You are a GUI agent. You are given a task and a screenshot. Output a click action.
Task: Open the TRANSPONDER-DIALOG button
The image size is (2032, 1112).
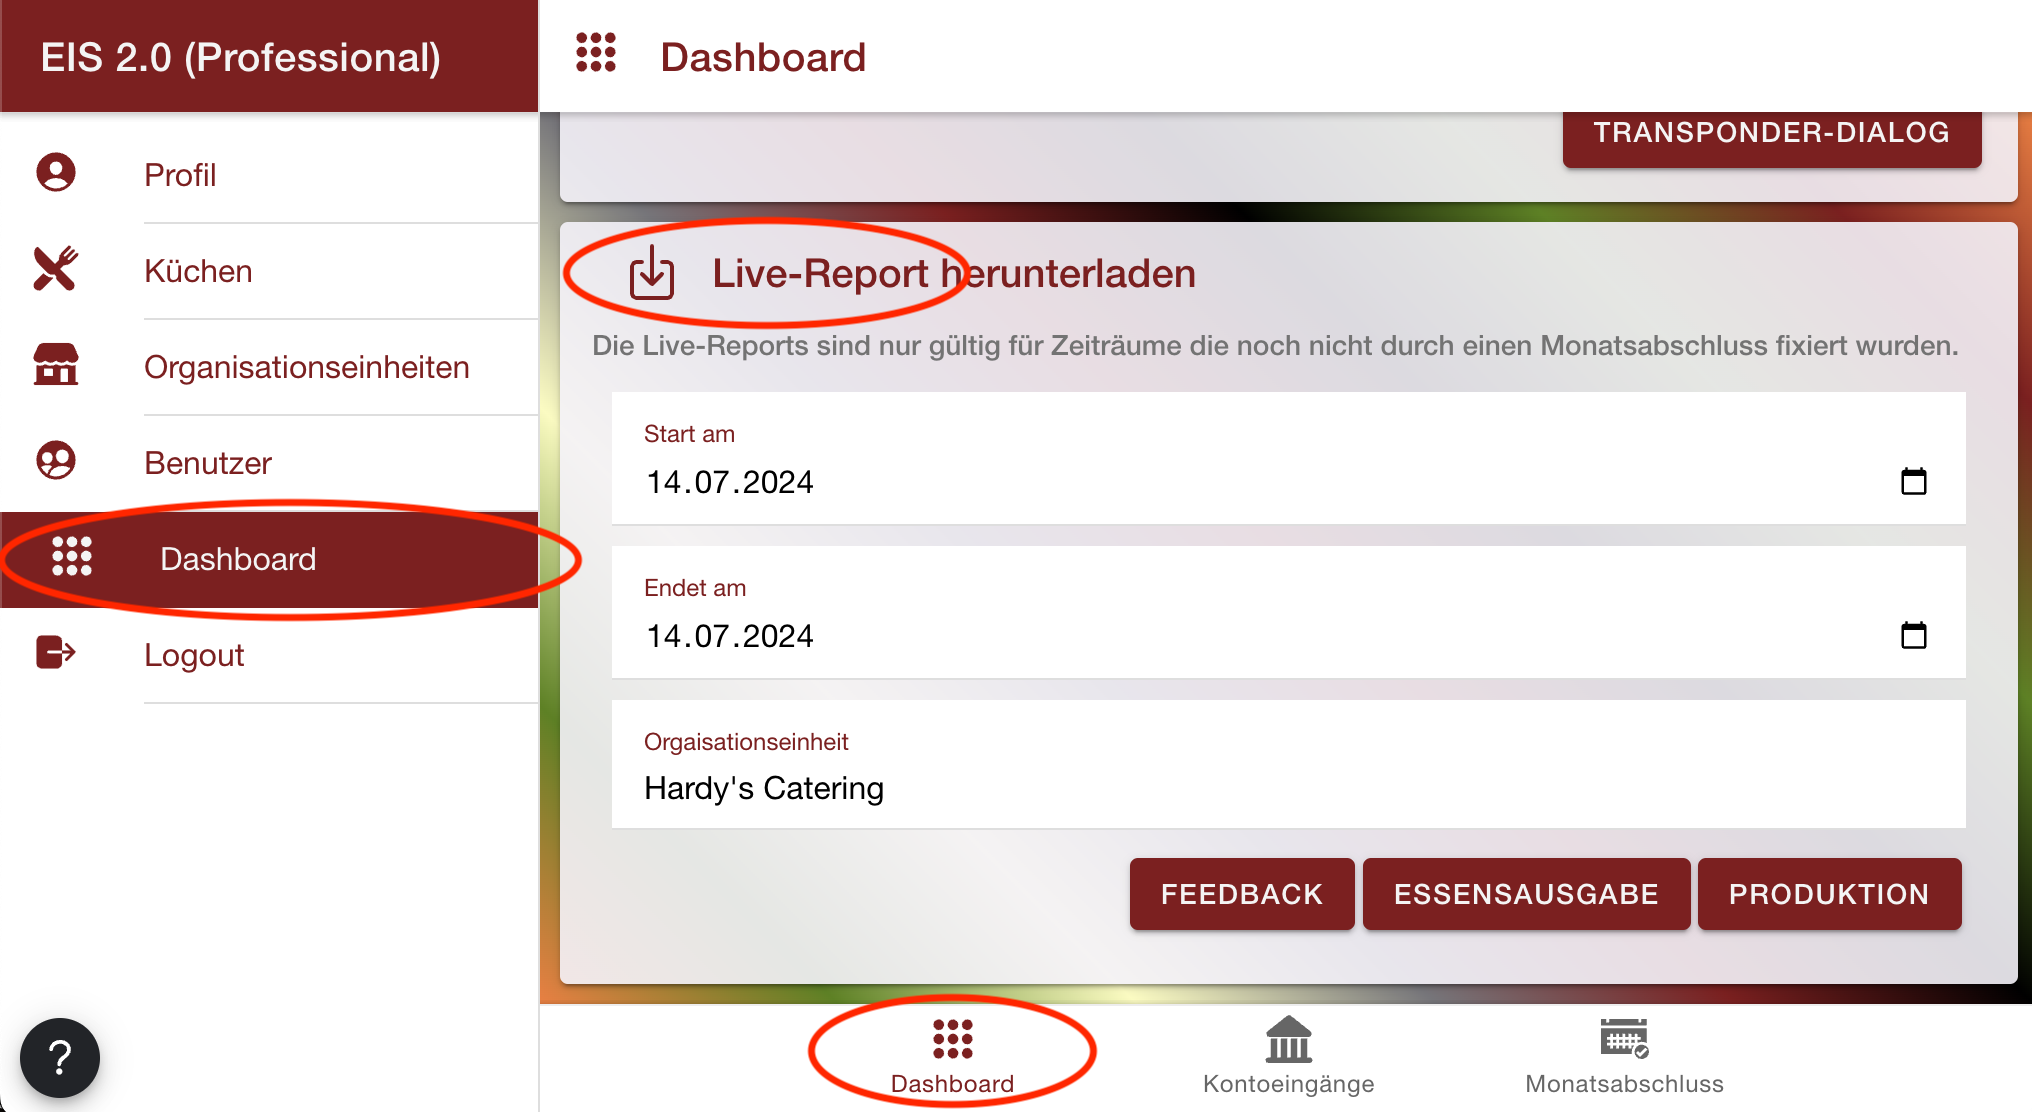point(1771,134)
